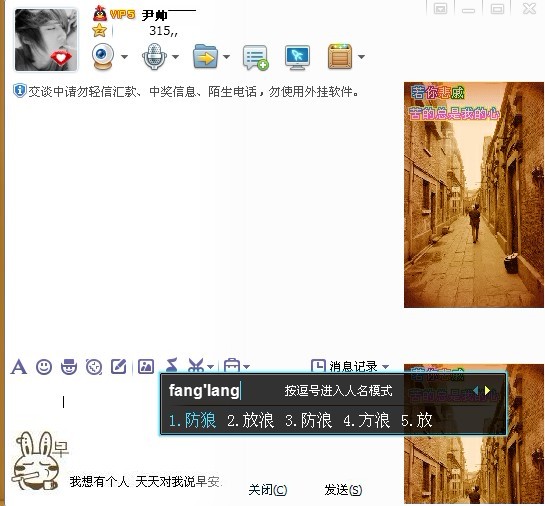Start a video call with the webcam icon
545x506 pixels.
103,56
